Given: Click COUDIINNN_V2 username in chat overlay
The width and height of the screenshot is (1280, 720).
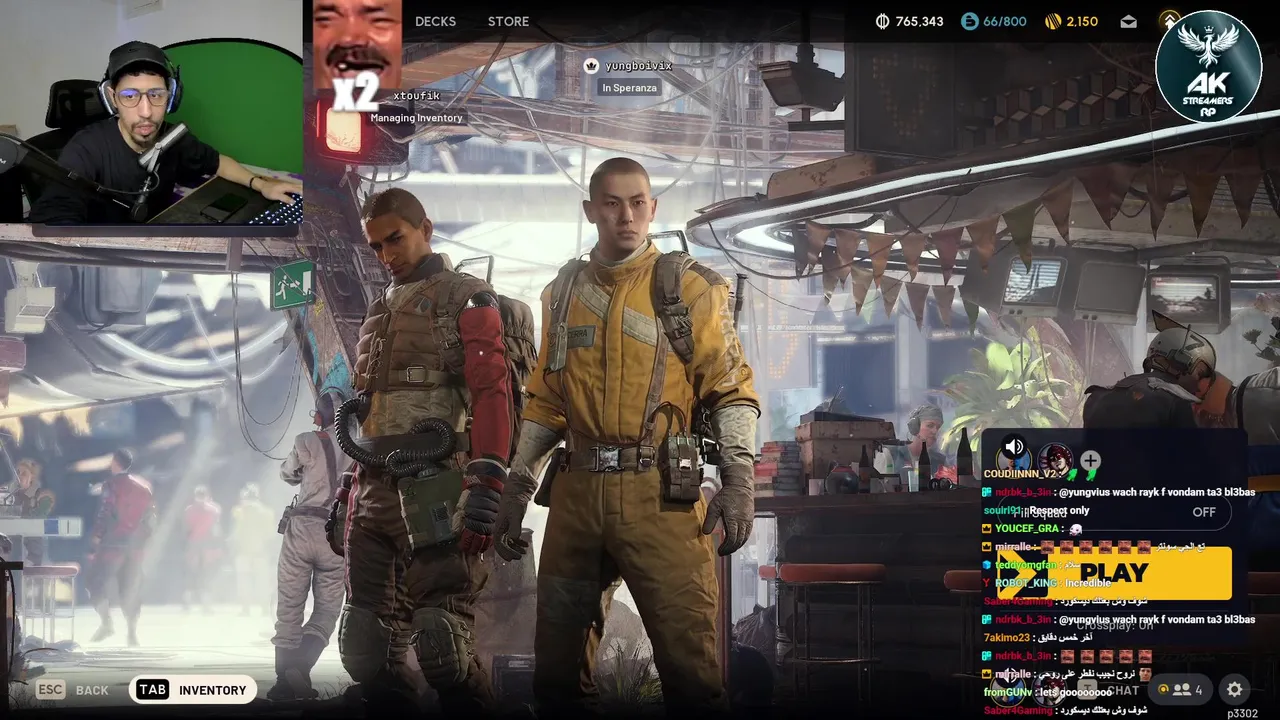Looking at the screenshot, I should click(1020, 474).
